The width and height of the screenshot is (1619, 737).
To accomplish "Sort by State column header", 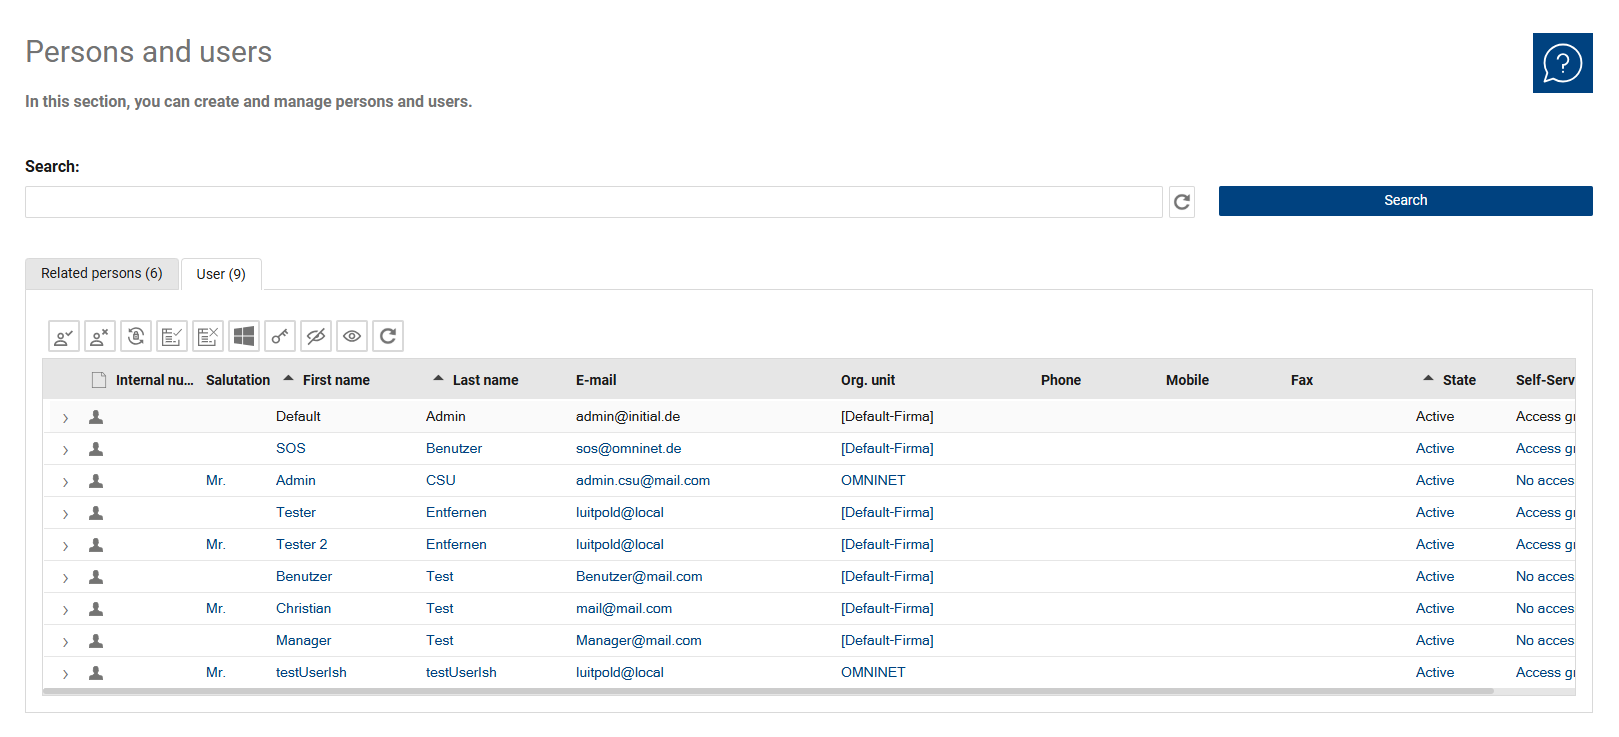I will pyautogui.click(x=1459, y=380).
